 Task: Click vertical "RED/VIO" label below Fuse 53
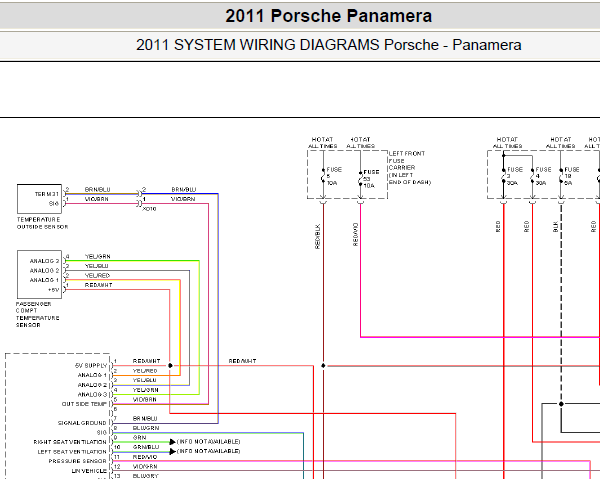click(355, 234)
